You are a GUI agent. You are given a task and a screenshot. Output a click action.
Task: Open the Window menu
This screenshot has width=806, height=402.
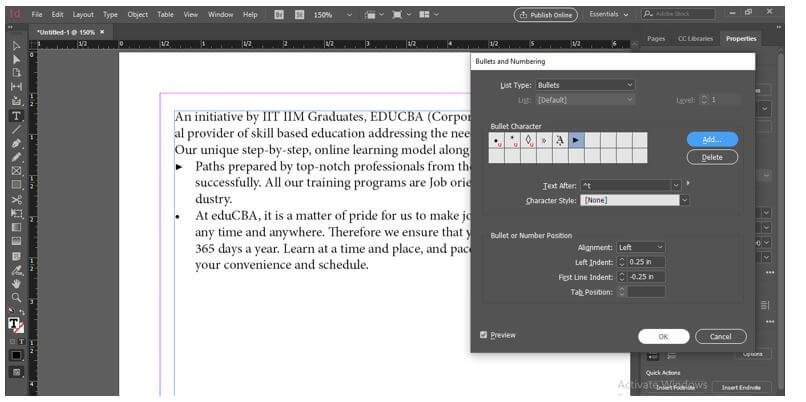click(221, 15)
